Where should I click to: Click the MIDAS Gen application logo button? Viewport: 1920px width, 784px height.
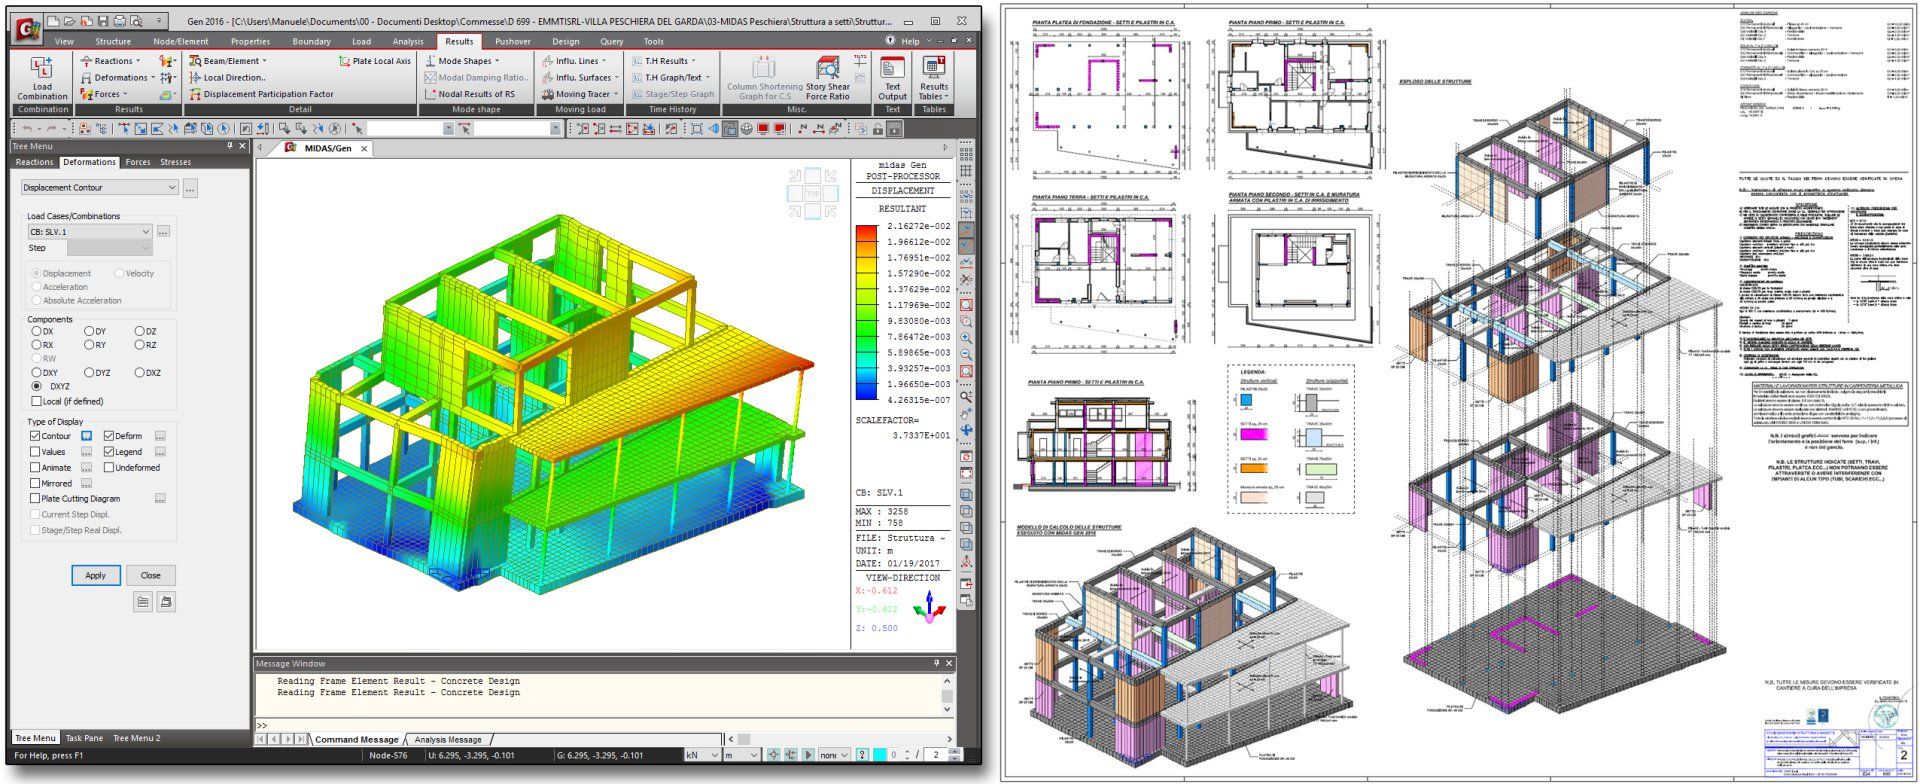tap(26, 29)
